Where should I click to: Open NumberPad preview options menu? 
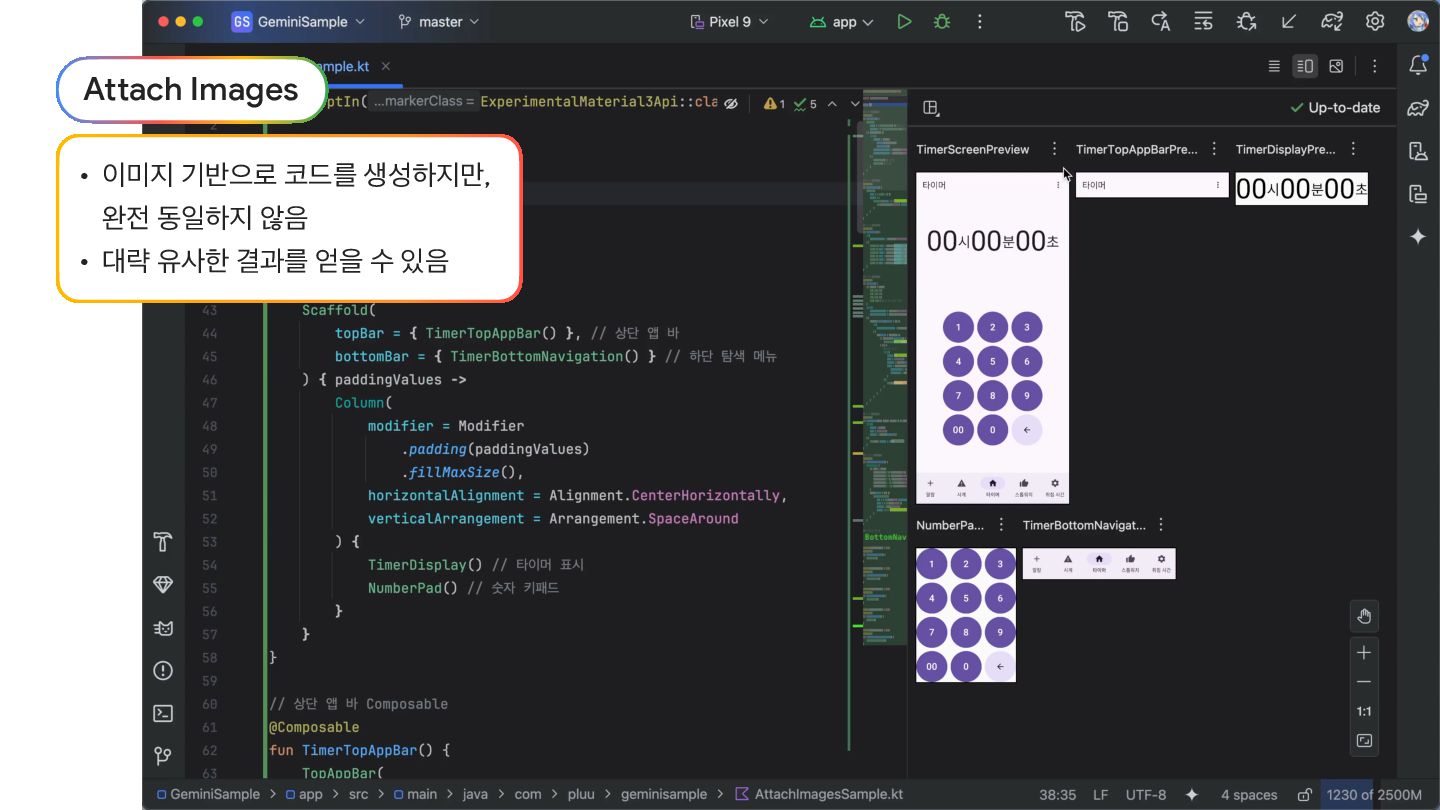pos(1001,525)
